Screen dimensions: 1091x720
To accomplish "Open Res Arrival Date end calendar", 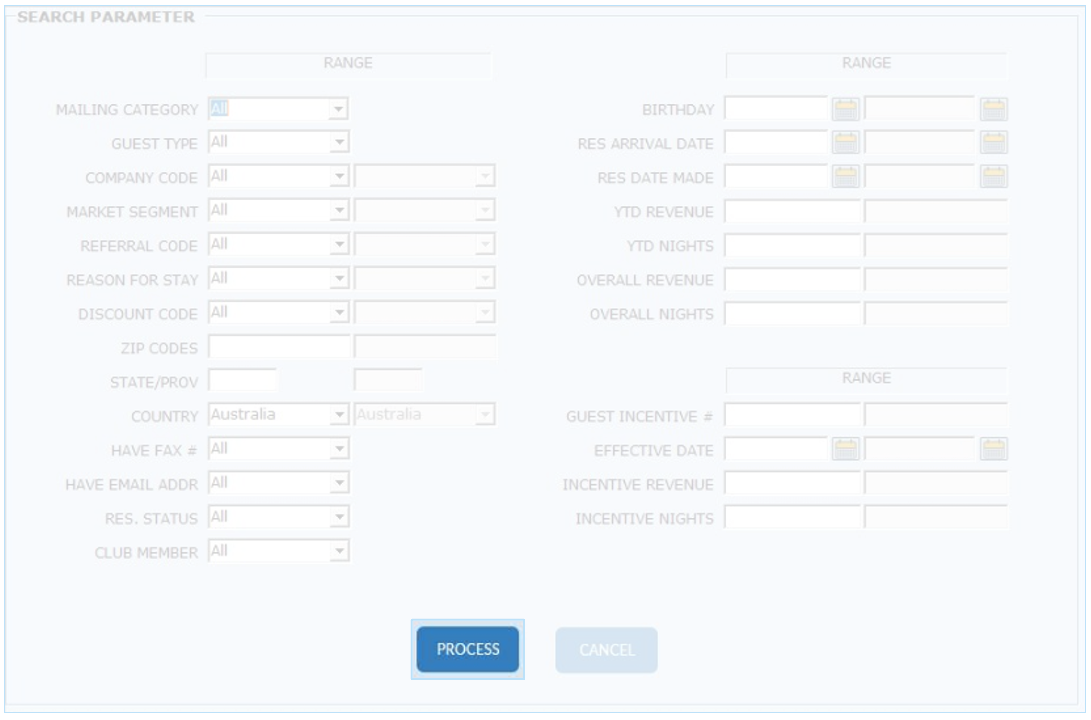I will click(993, 143).
